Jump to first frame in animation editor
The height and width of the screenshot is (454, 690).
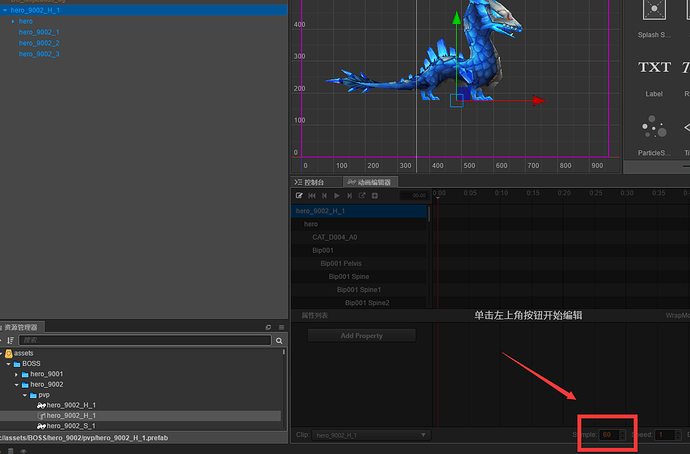(x=312, y=195)
